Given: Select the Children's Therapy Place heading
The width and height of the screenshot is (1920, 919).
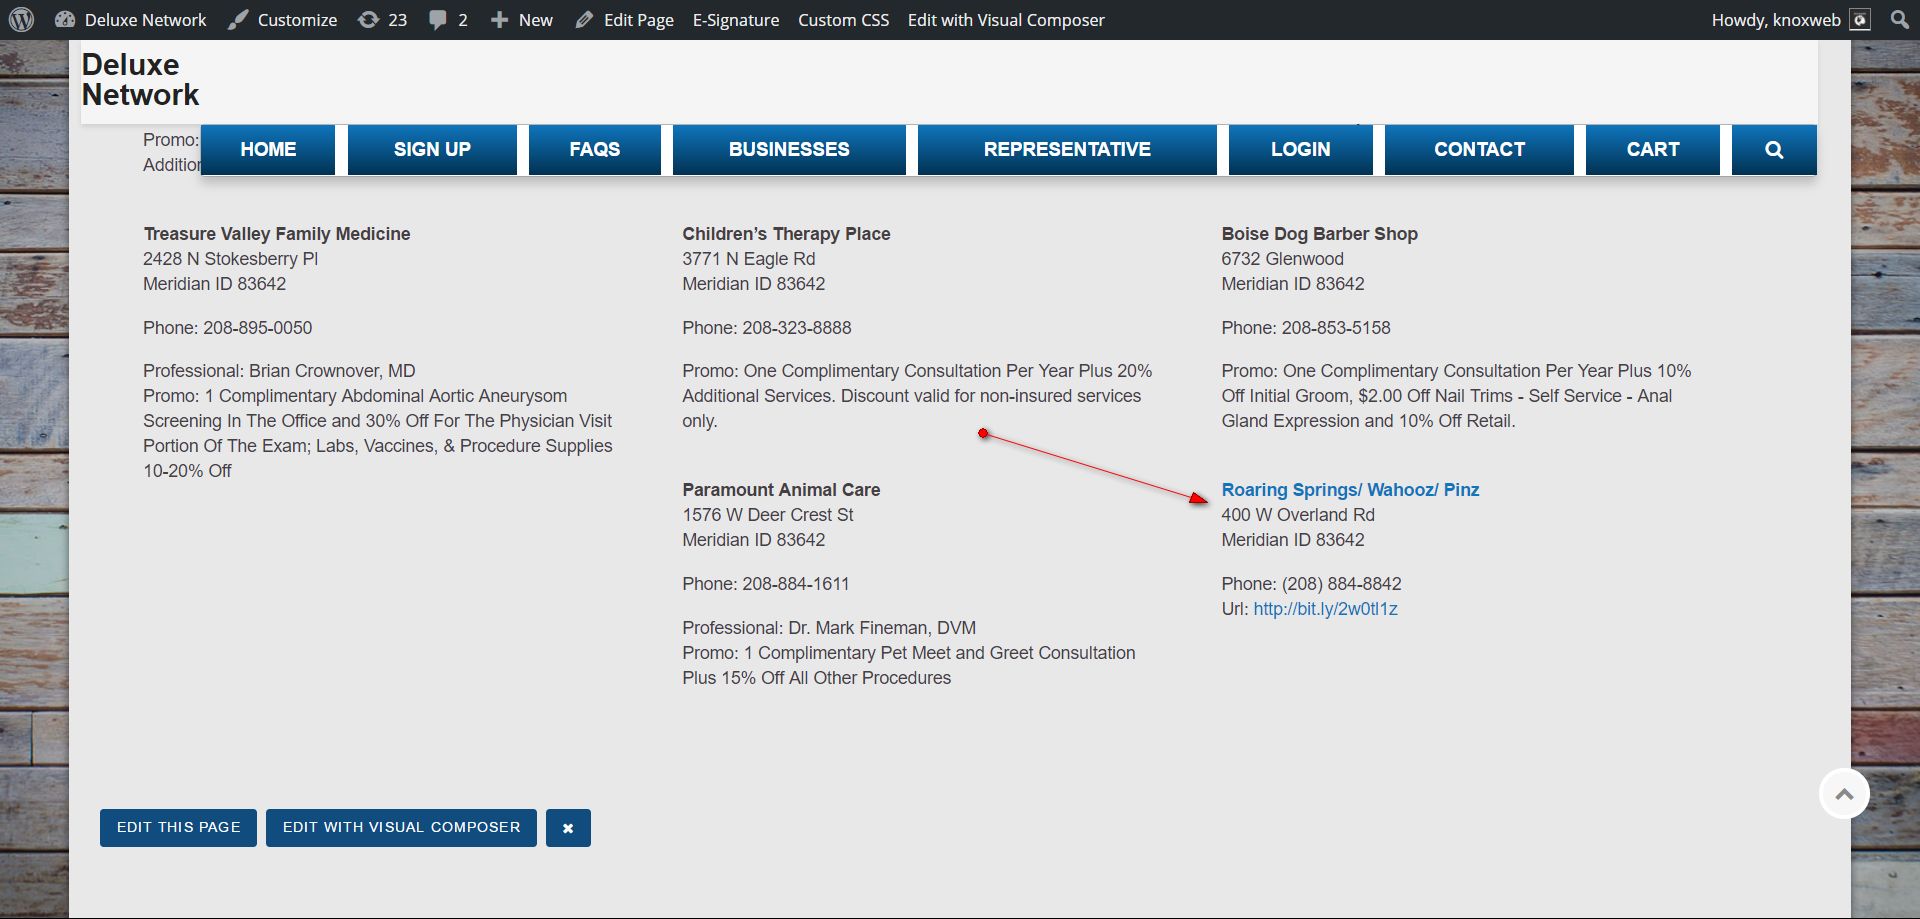Looking at the screenshot, I should click(x=786, y=234).
